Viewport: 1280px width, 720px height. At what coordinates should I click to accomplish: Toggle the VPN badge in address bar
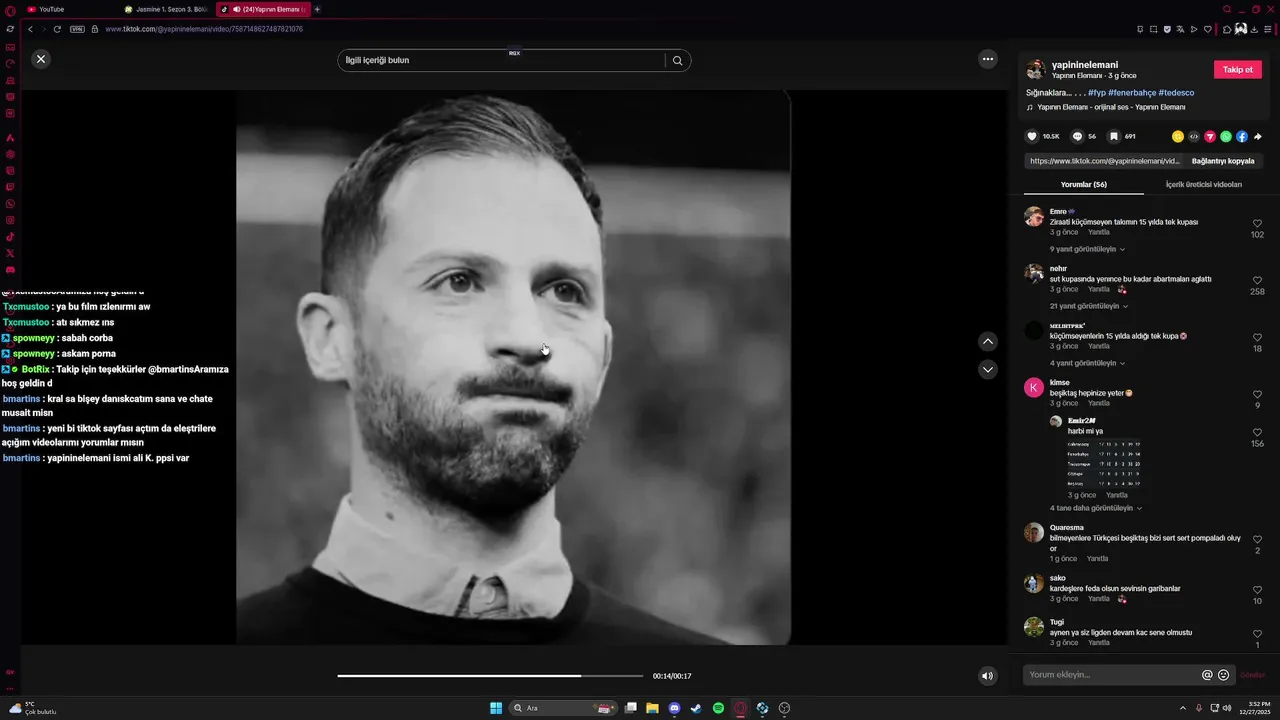click(77, 29)
